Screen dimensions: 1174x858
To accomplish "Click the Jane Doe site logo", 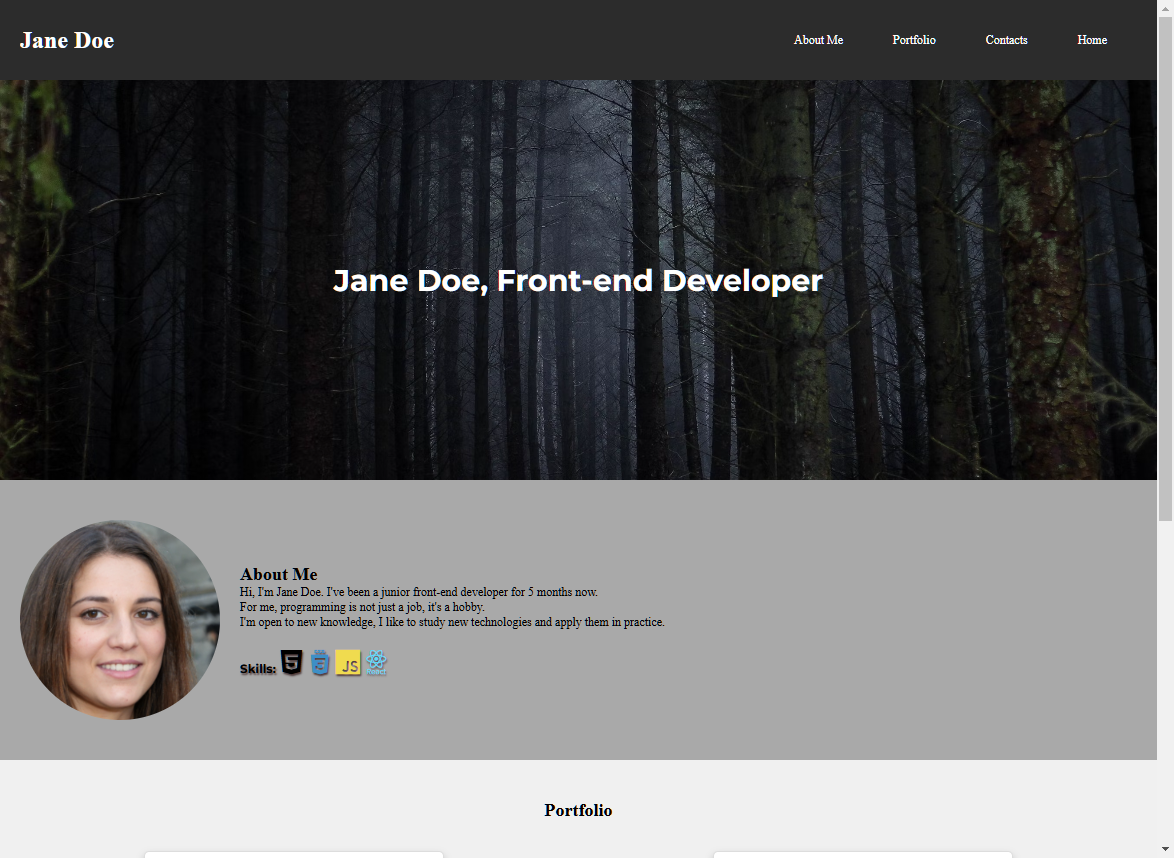I will (x=67, y=40).
